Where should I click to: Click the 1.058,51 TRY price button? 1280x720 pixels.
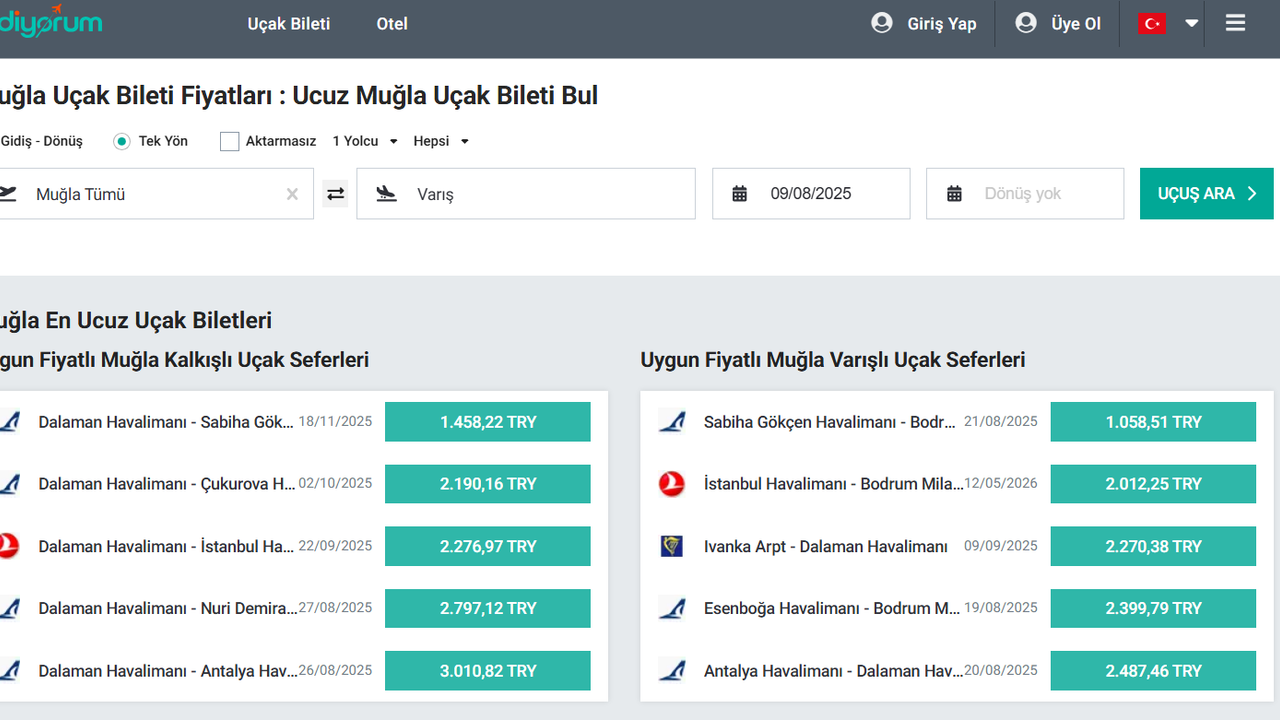point(1153,422)
